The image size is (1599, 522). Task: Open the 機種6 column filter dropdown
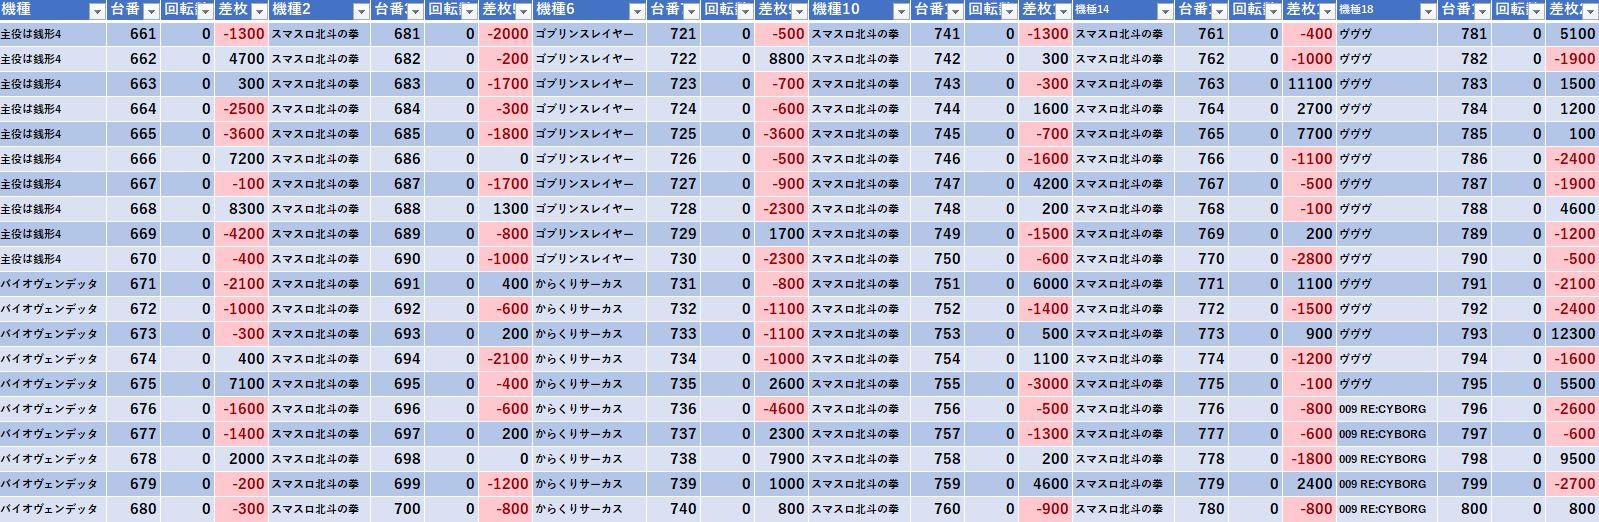click(637, 11)
